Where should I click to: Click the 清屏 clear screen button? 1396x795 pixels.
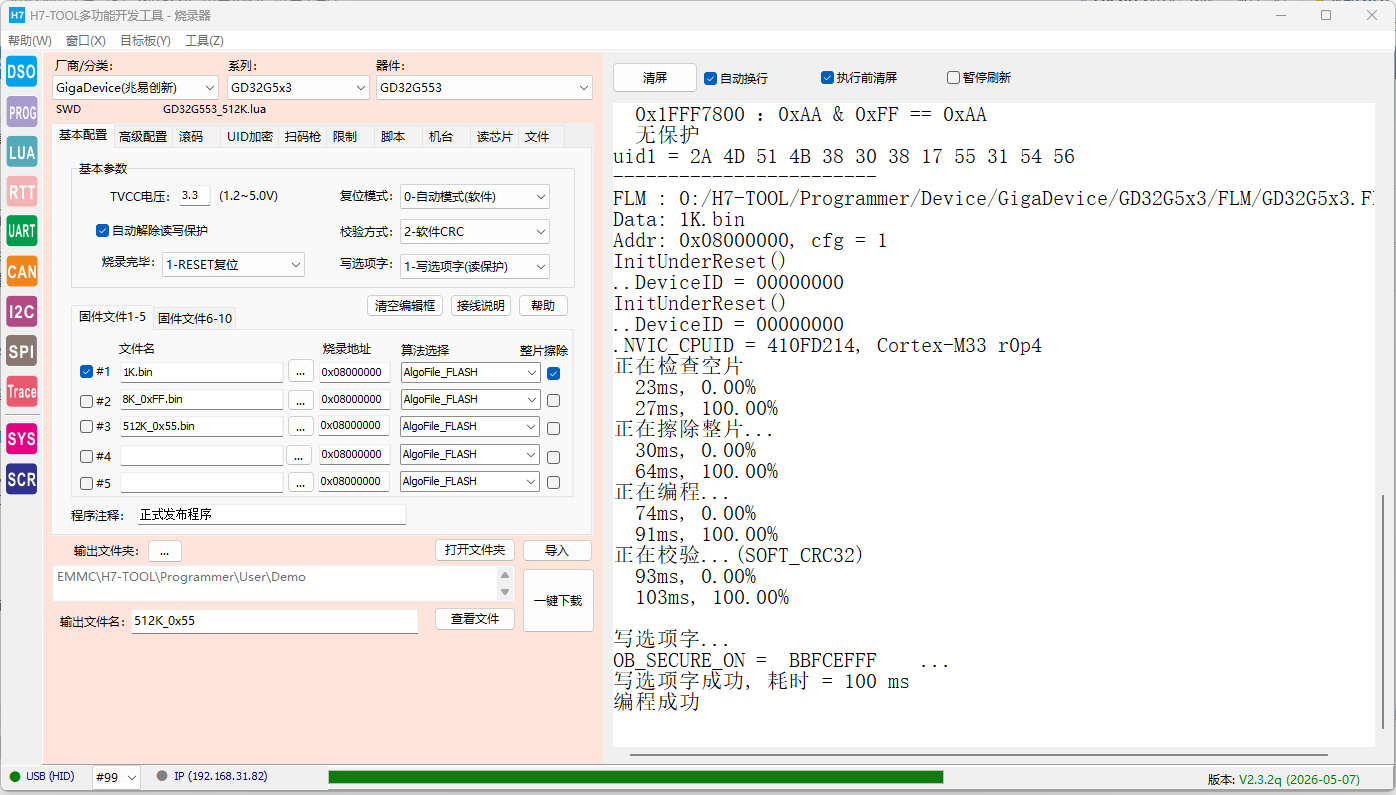point(655,77)
